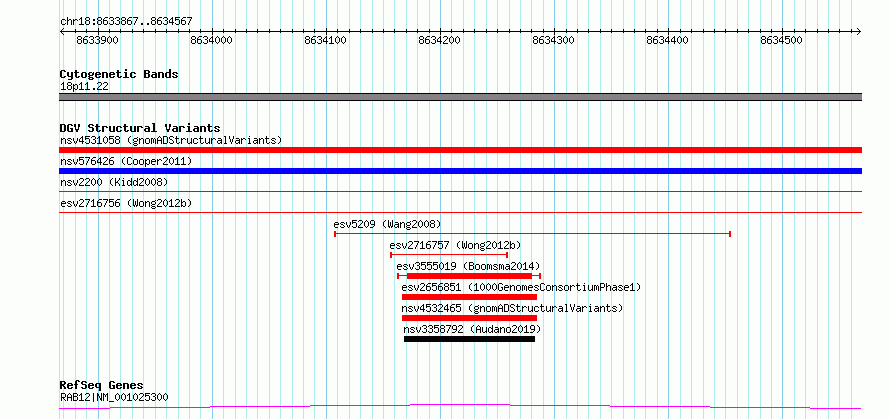890x419 pixels.
Task: Click the 8634500 ruler position label
Action: click(782, 40)
